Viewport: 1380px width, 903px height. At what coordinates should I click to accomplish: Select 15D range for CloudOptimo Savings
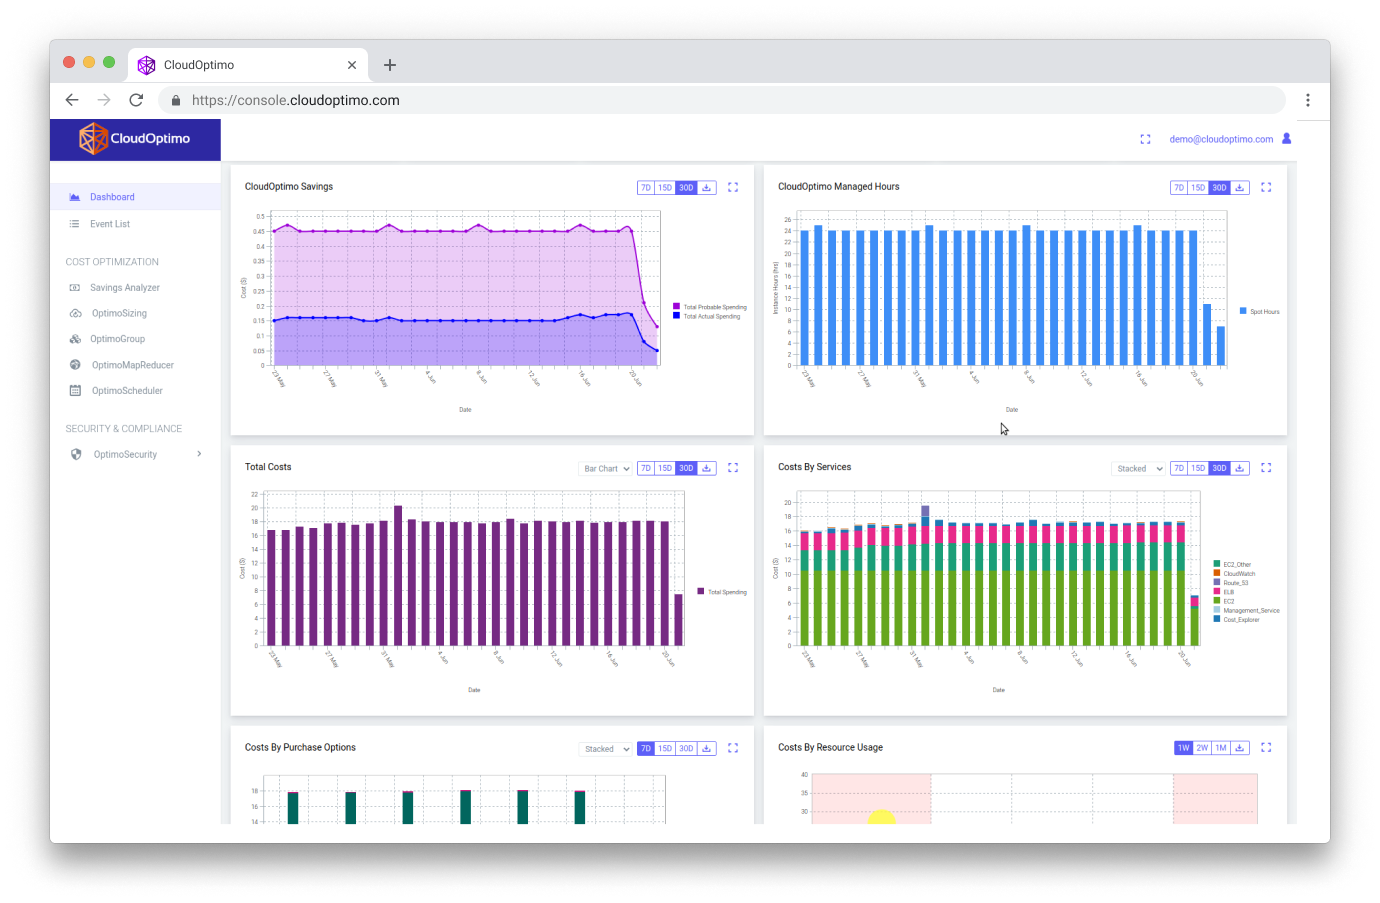click(x=665, y=188)
